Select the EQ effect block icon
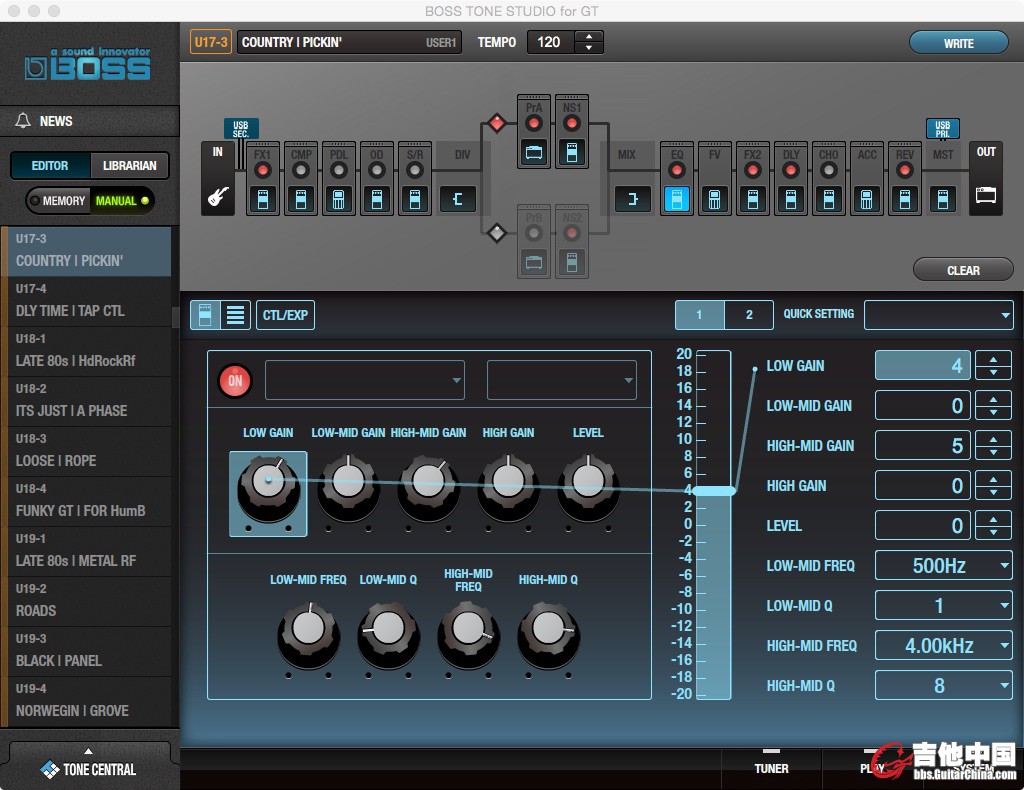Viewport: 1024px width, 790px height. click(x=676, y=199)
